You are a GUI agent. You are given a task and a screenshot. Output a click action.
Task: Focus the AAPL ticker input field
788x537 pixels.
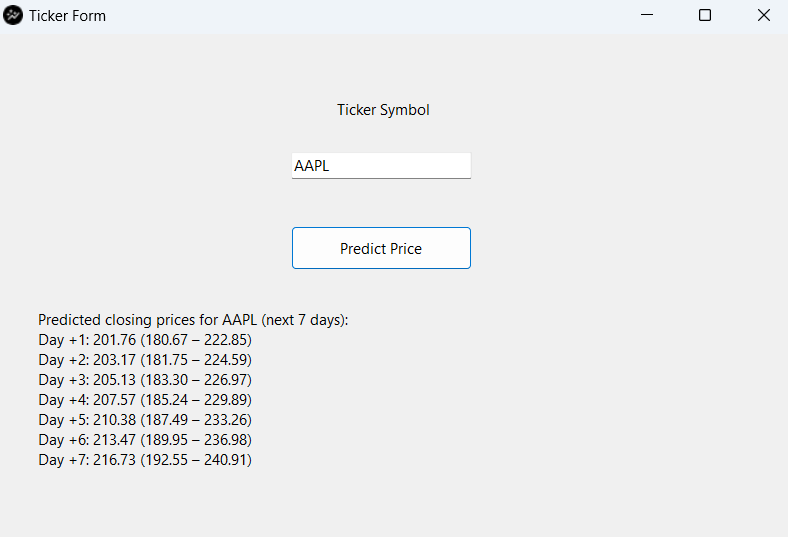tap(381, 166)
